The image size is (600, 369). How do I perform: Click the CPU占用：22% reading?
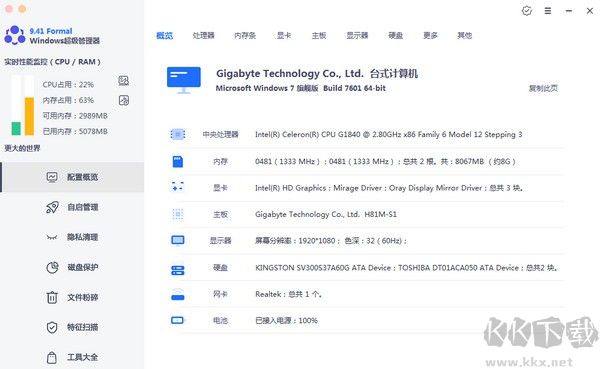pos(68,85)
